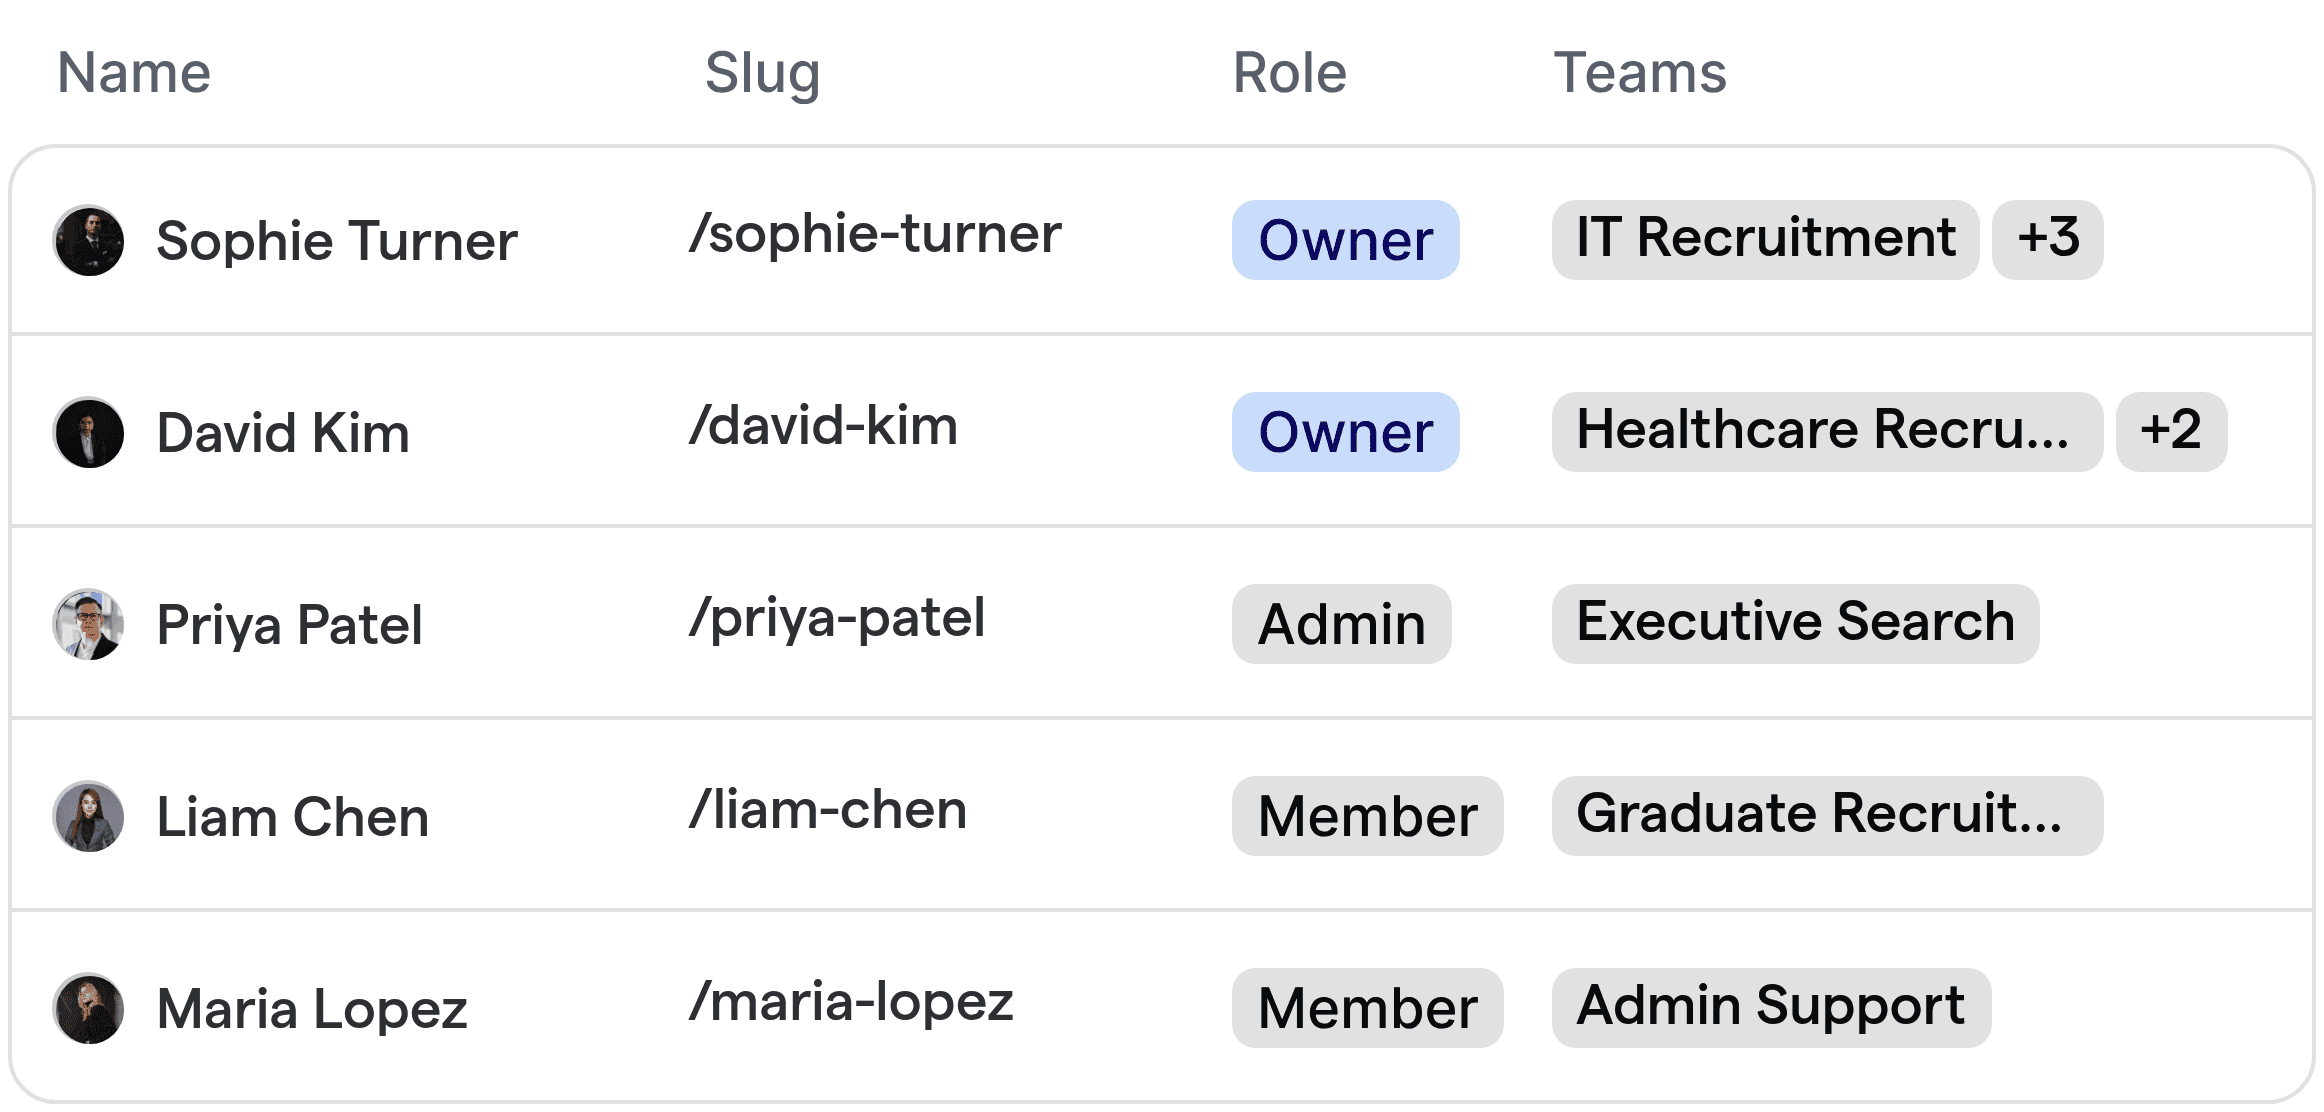This screenshot has width=2324, height=1112.
Task: Click the IT Recruitment team tag
Action: pos(1763,238)
